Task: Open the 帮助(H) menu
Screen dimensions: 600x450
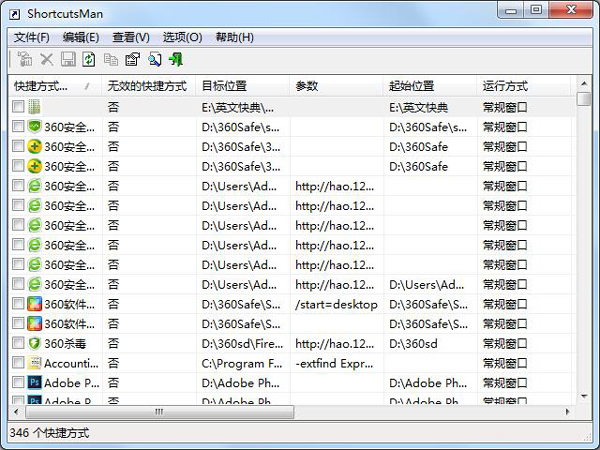Action: pyautogui.click(x=235, y=38)
